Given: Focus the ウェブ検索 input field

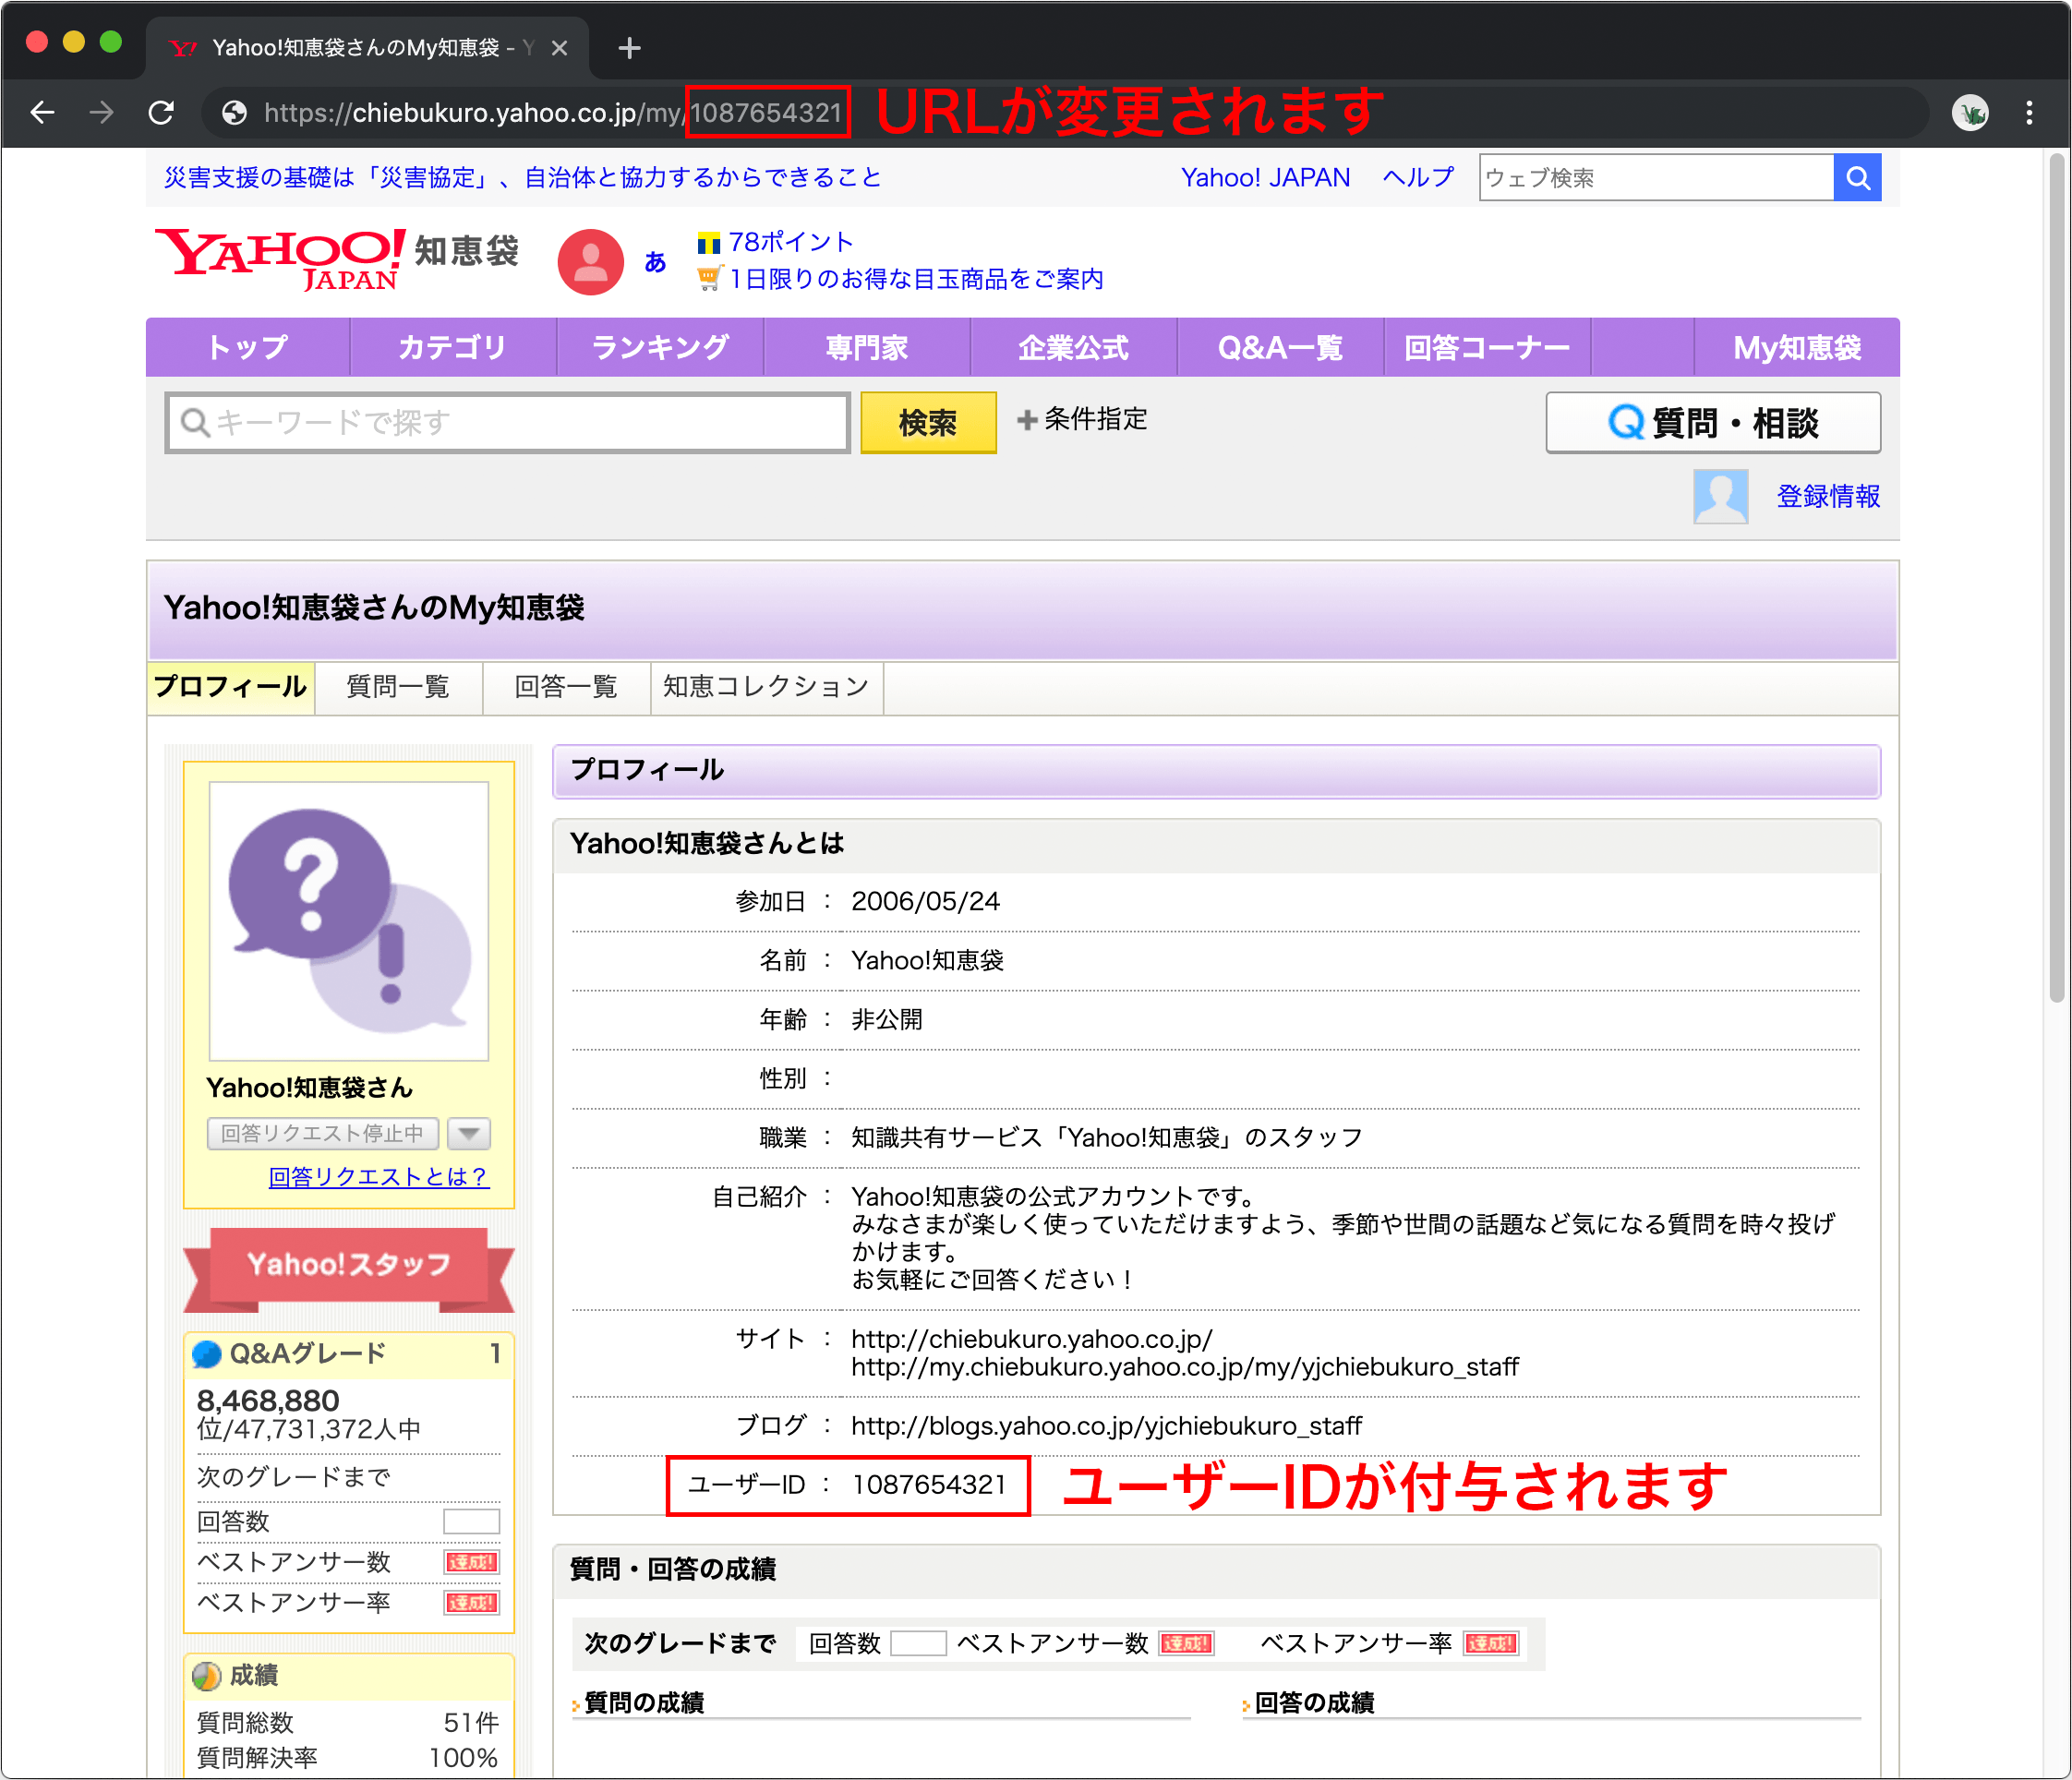Looking at the screenshot, I should pyautogui.click(x=1656, y=177).
